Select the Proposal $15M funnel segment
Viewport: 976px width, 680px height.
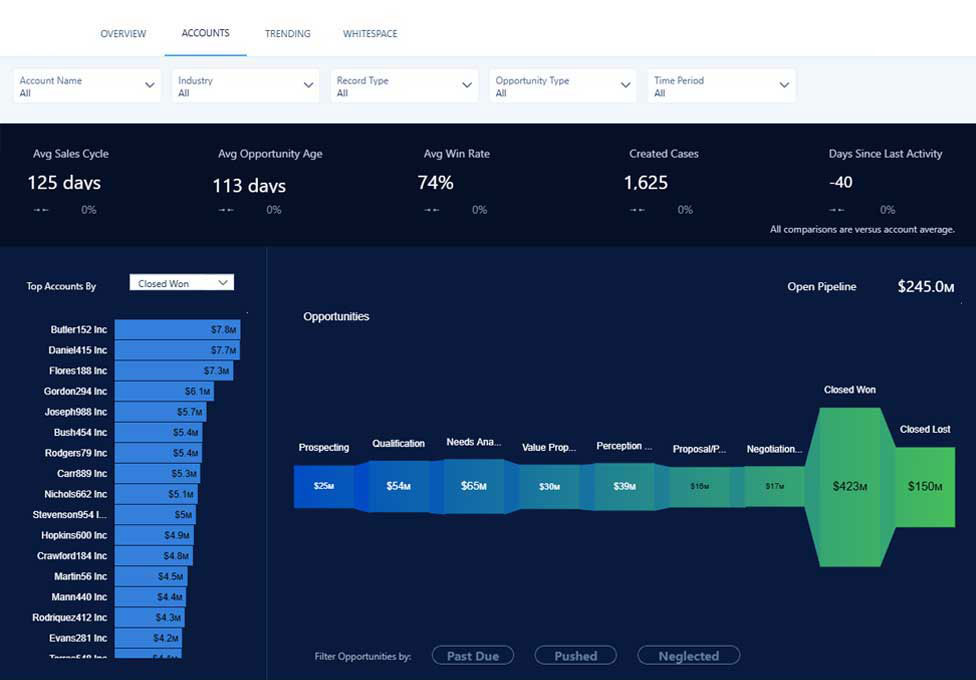coord(700,486)
